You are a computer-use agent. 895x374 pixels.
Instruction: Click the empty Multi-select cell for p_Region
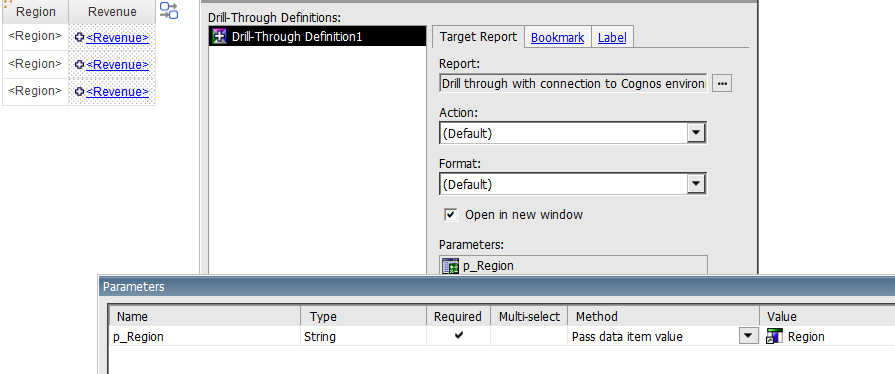[x=529, y=336]
